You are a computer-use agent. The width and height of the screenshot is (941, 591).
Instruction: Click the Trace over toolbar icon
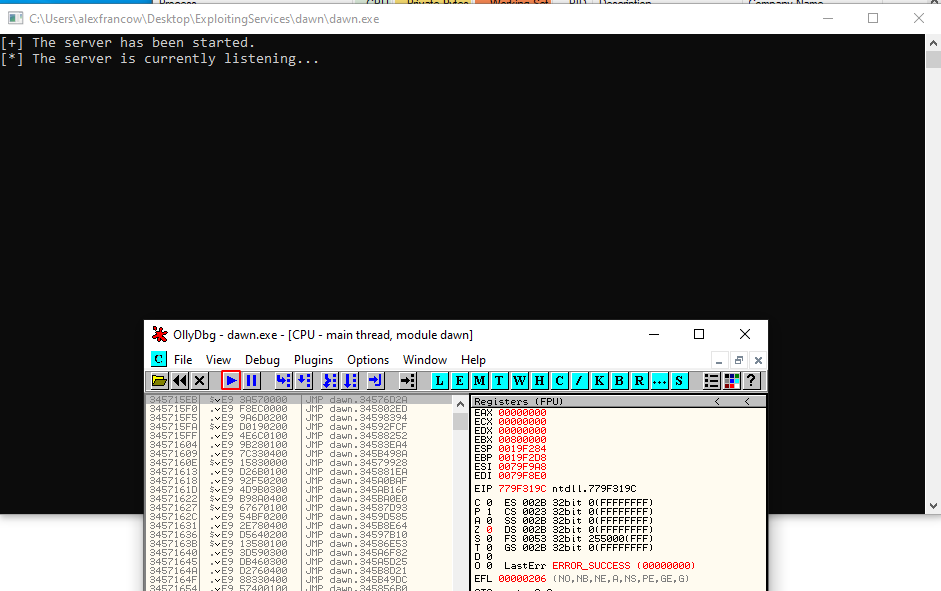(x=350, y=380)
